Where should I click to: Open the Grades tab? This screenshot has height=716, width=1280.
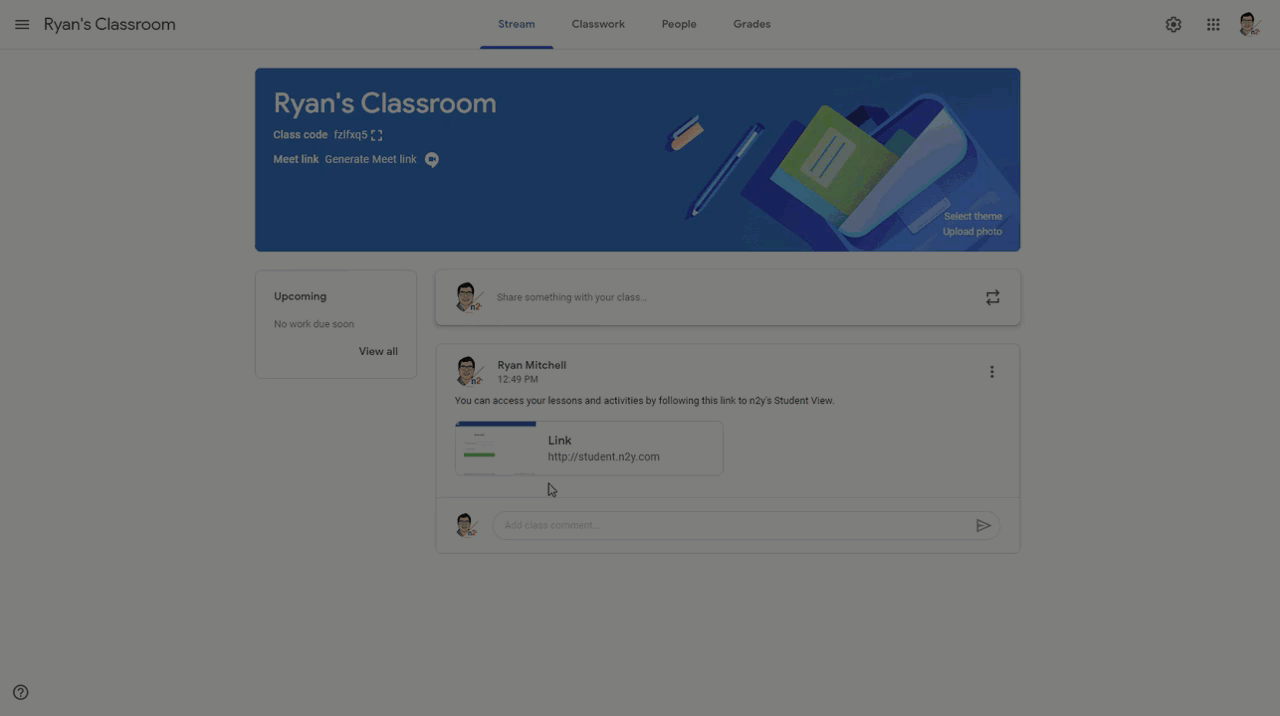click(752, 24)
